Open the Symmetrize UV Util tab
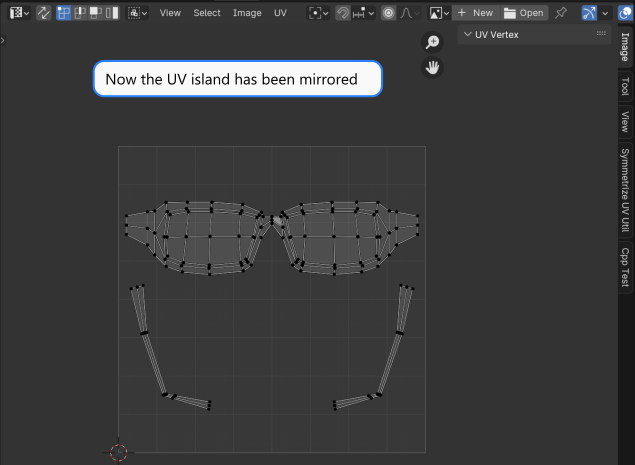635x465 pixels. pyautogui.click(x=625, y=190)
